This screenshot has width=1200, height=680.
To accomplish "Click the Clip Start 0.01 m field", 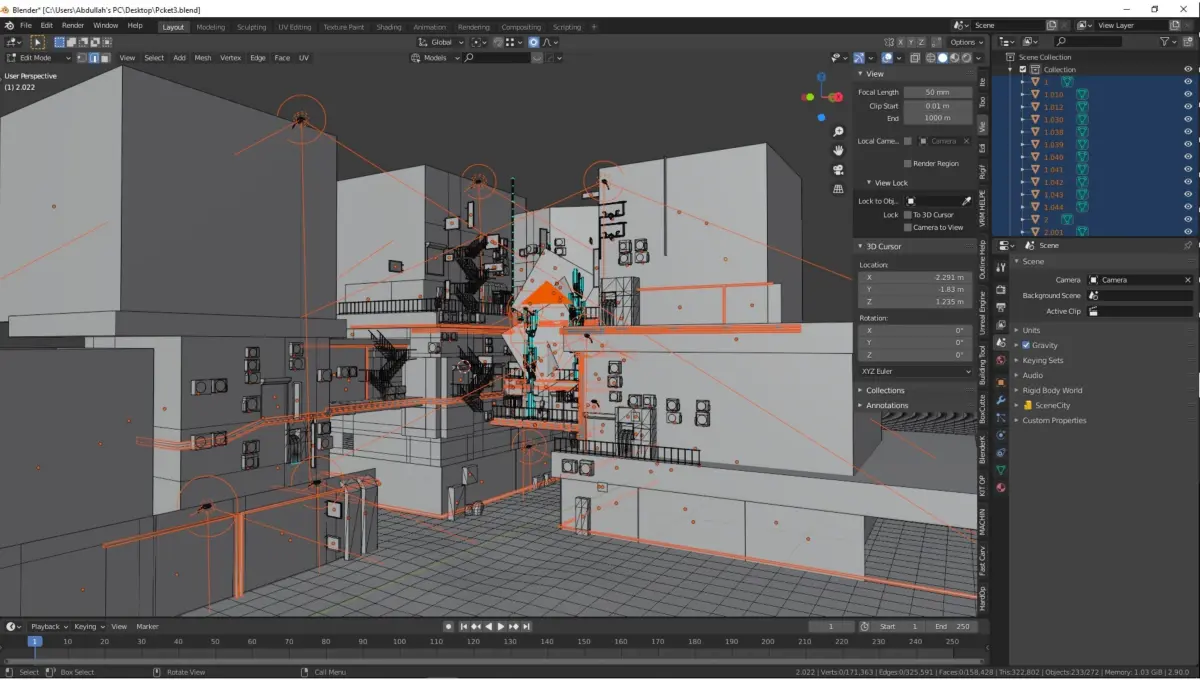I will pyautogui.click(x=937, y=105).
